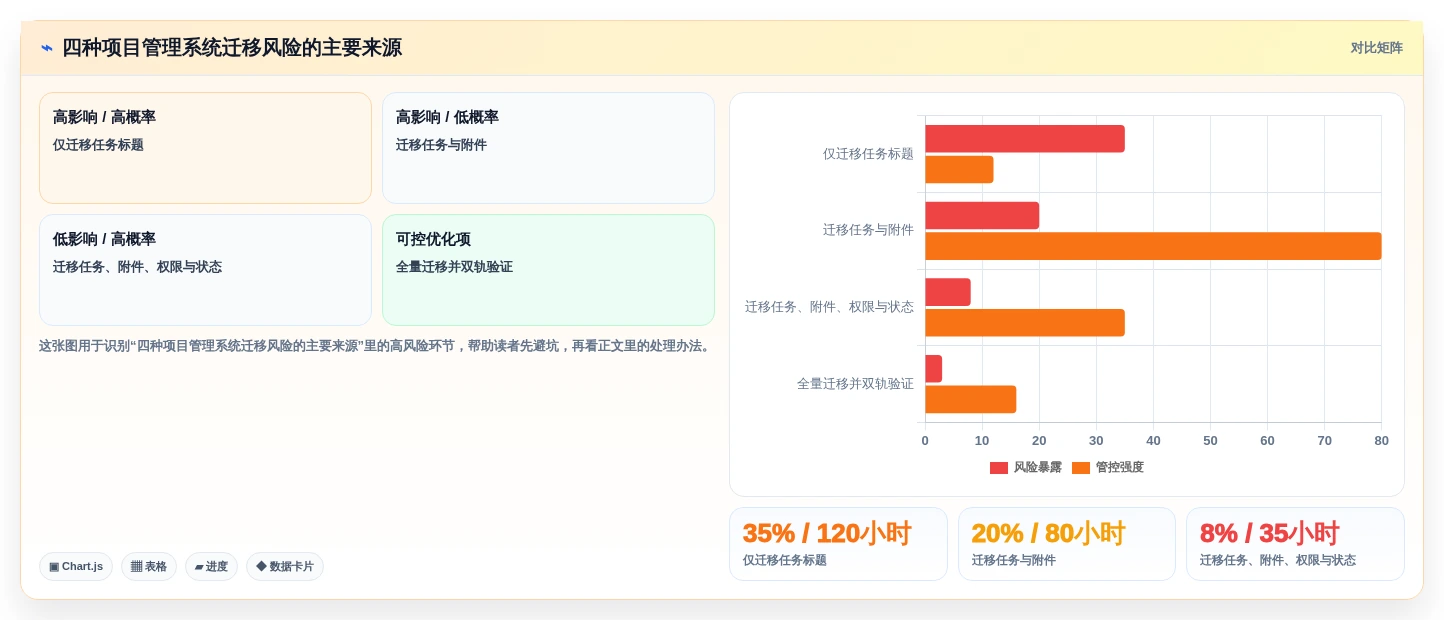Click the description paragraph starting 这张图用于识别

[x=376, y=346]
